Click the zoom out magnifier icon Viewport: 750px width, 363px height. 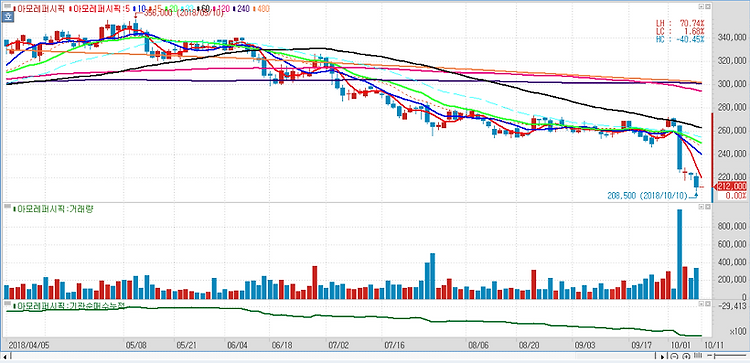pyautogui.click(x=674, y=356)
